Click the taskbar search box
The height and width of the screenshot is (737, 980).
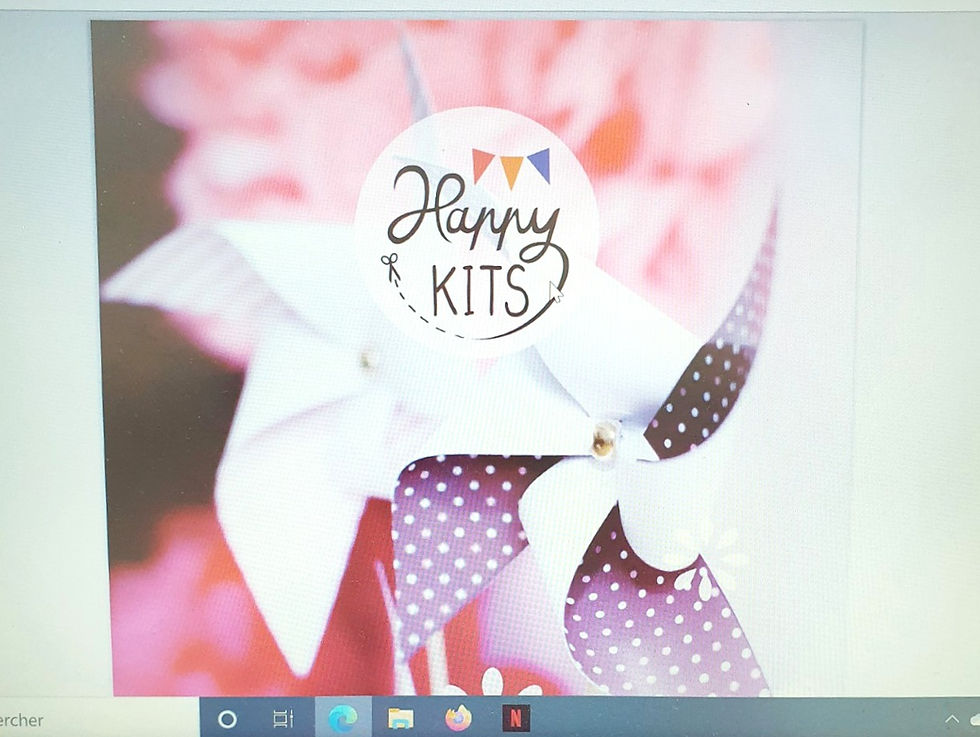click(99, 719)
